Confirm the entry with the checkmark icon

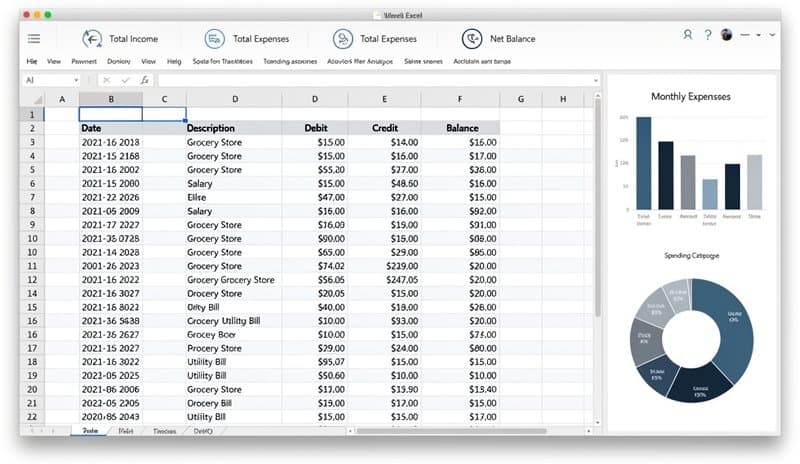(126, 80)
